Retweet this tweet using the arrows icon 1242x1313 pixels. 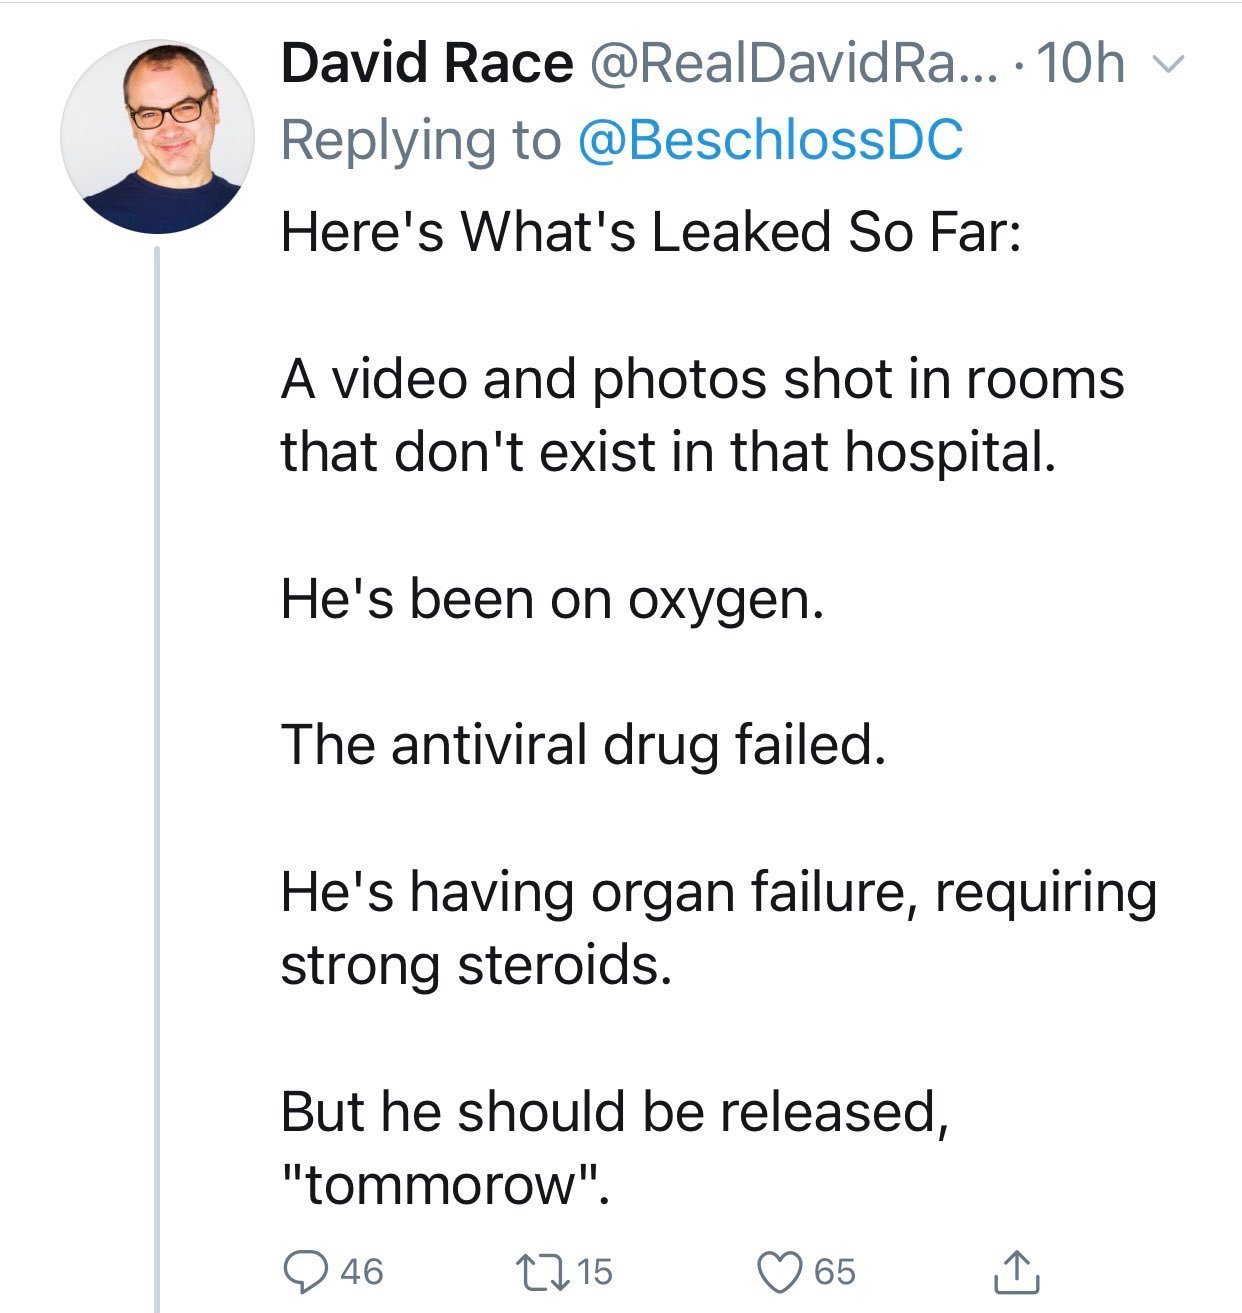pyautogui.click(x=541, y=1270)
